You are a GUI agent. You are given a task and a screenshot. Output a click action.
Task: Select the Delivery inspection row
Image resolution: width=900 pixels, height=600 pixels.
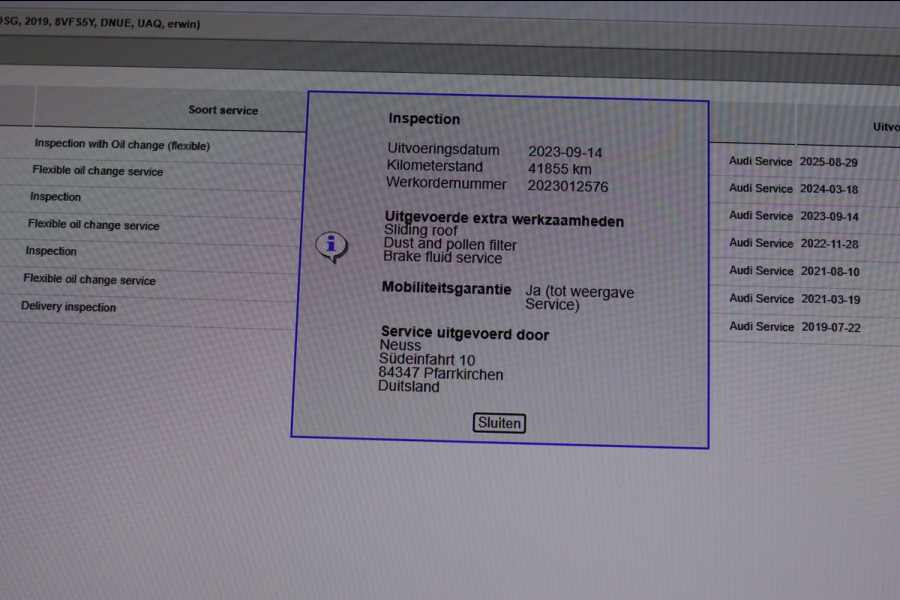click(68, 307)
